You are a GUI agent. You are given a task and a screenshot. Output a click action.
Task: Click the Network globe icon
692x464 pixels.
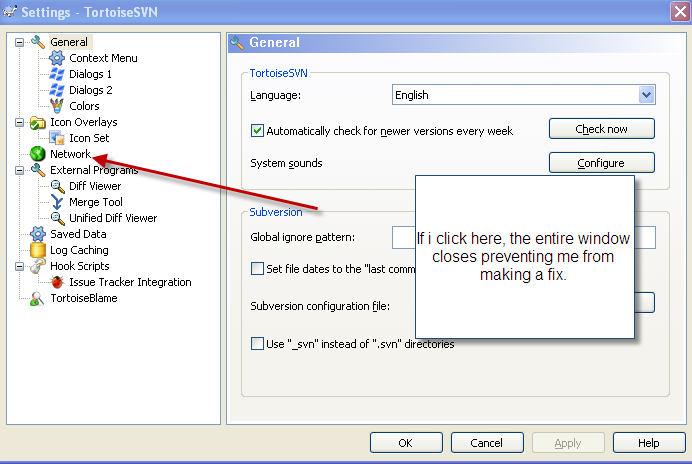click(38, 154)
